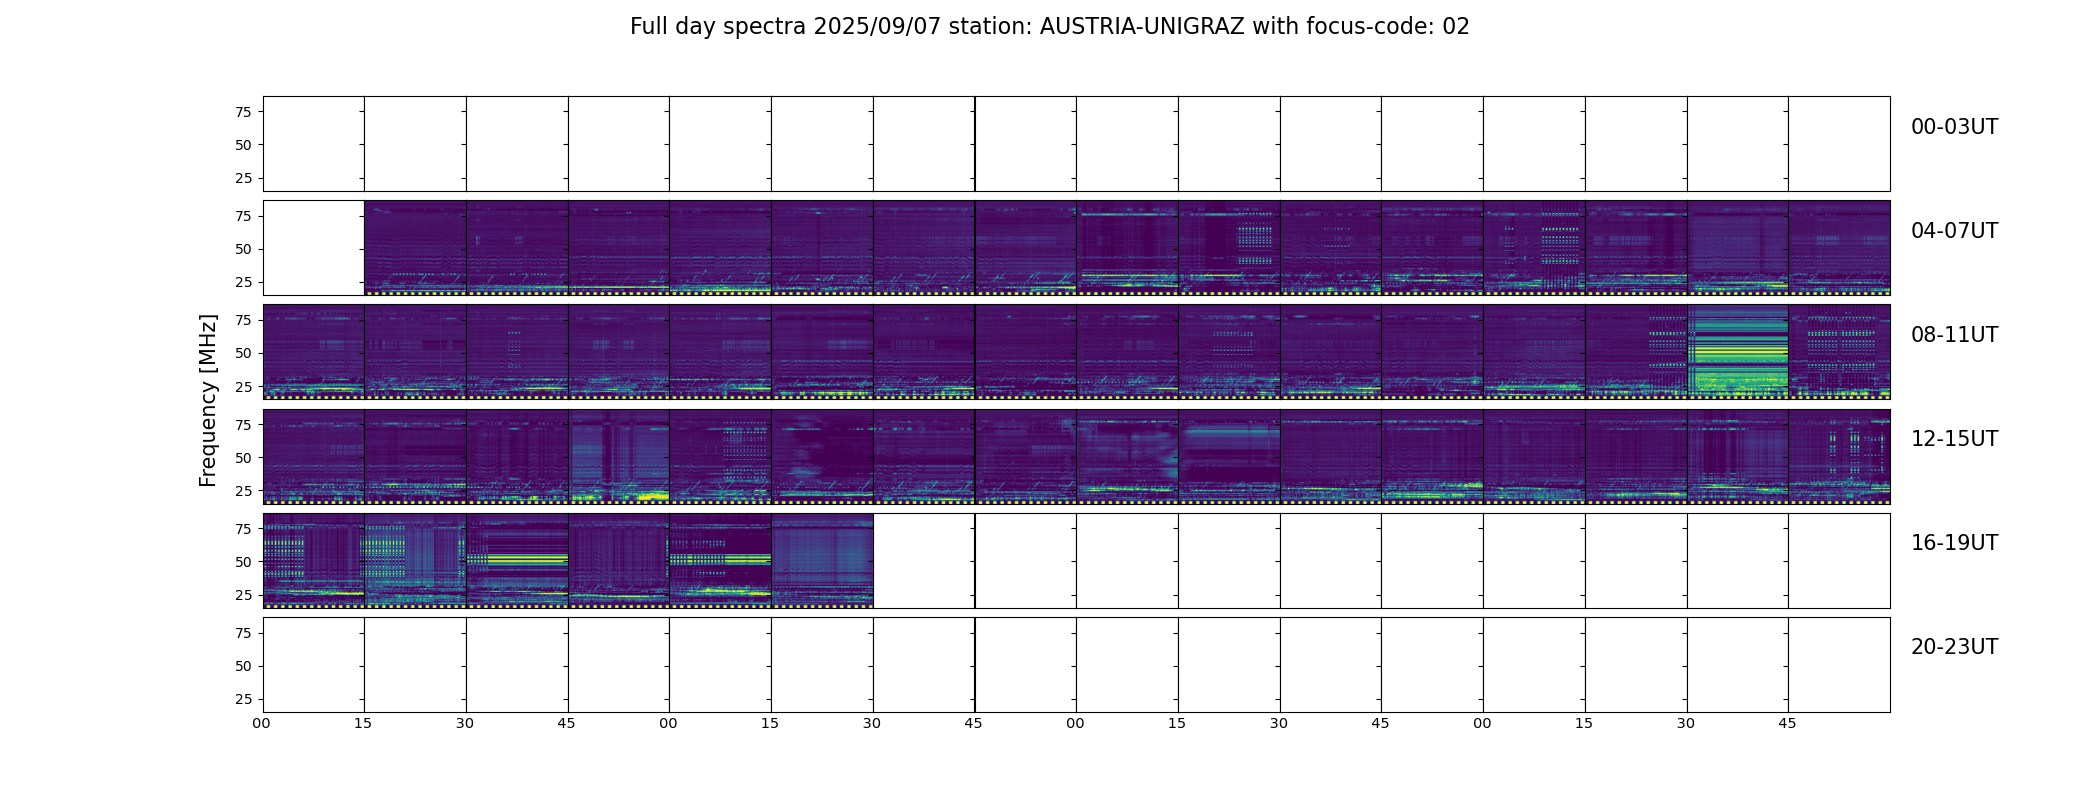Click the '50' tick of the 20-23UT row
Image resolution: width=2100 pixels, height=800 pixels.
(243, 666)
